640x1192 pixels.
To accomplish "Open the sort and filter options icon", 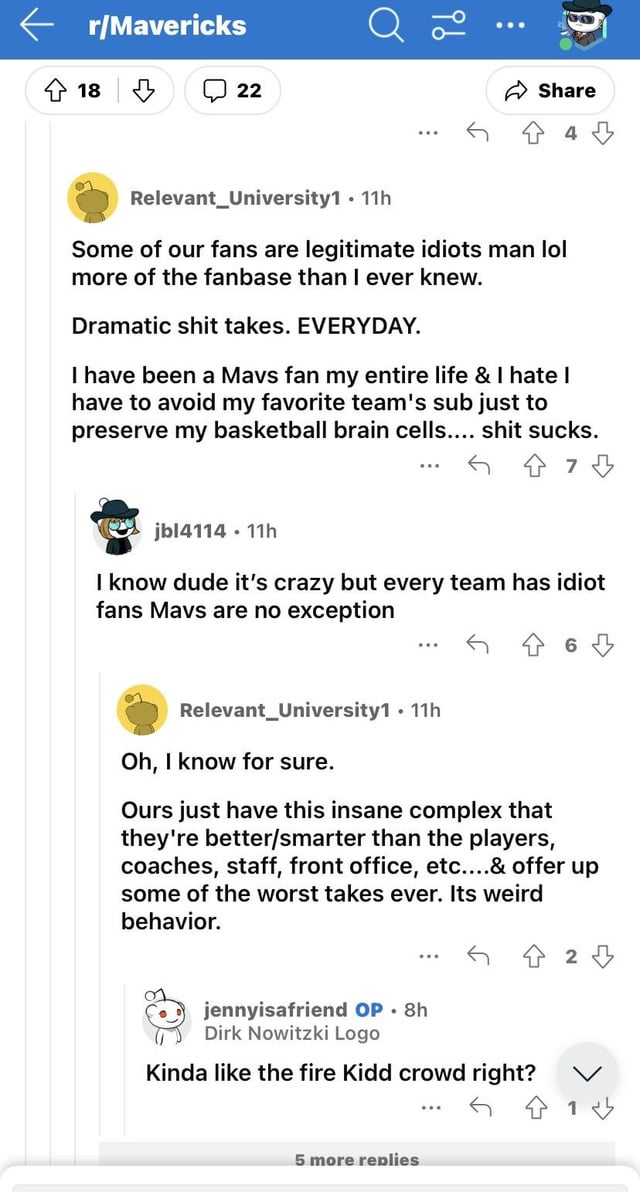I will (446, 26).
